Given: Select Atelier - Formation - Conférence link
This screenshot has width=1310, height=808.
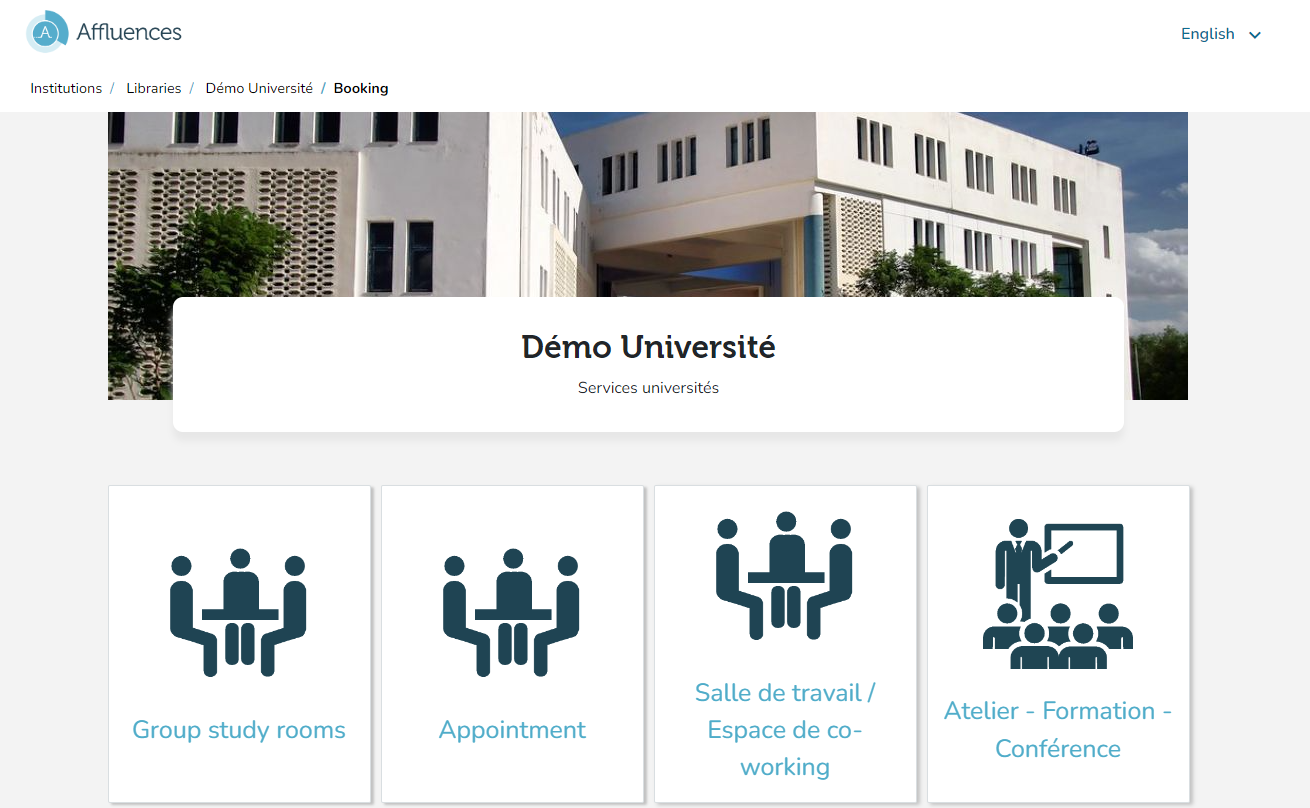Looking at the screenshot, I should pyautogui.click(x=1058, y=730).
